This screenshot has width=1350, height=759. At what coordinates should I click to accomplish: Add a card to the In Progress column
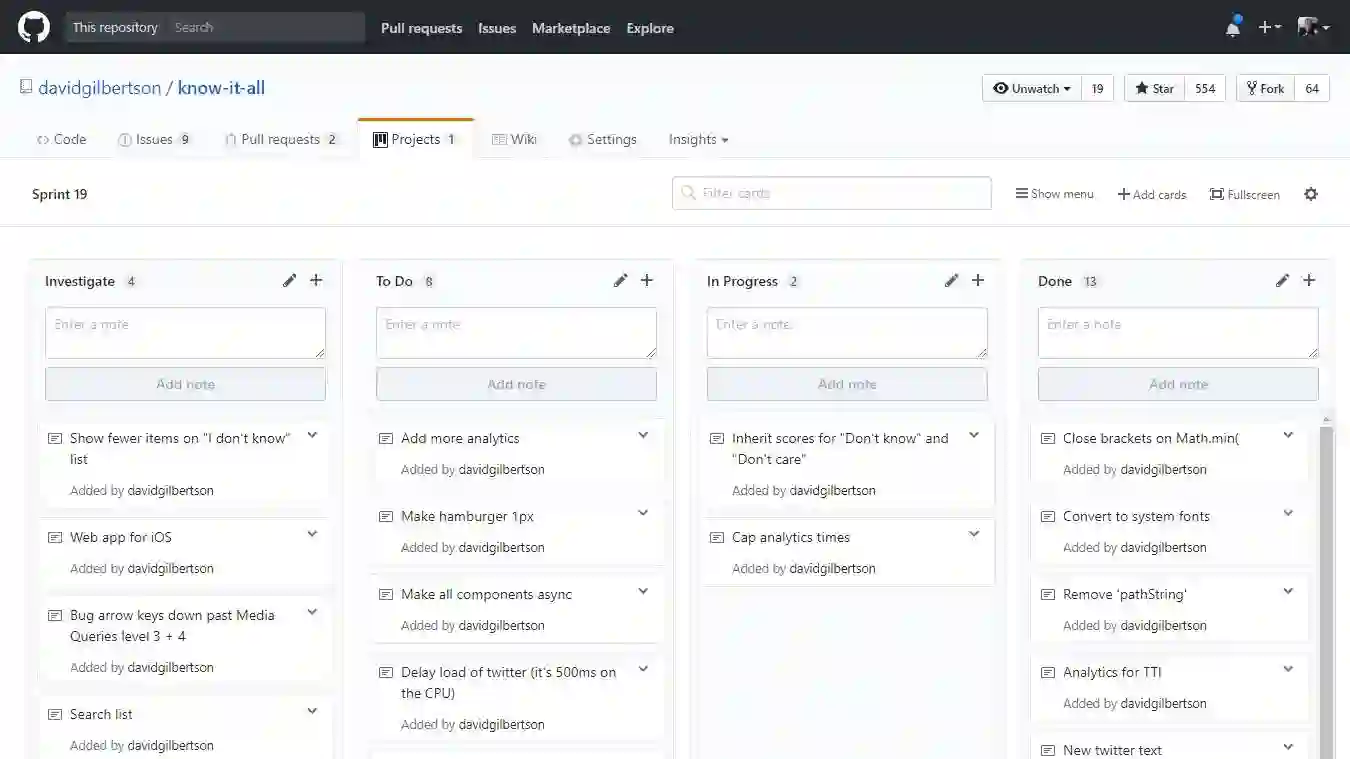tap(978, 281)
